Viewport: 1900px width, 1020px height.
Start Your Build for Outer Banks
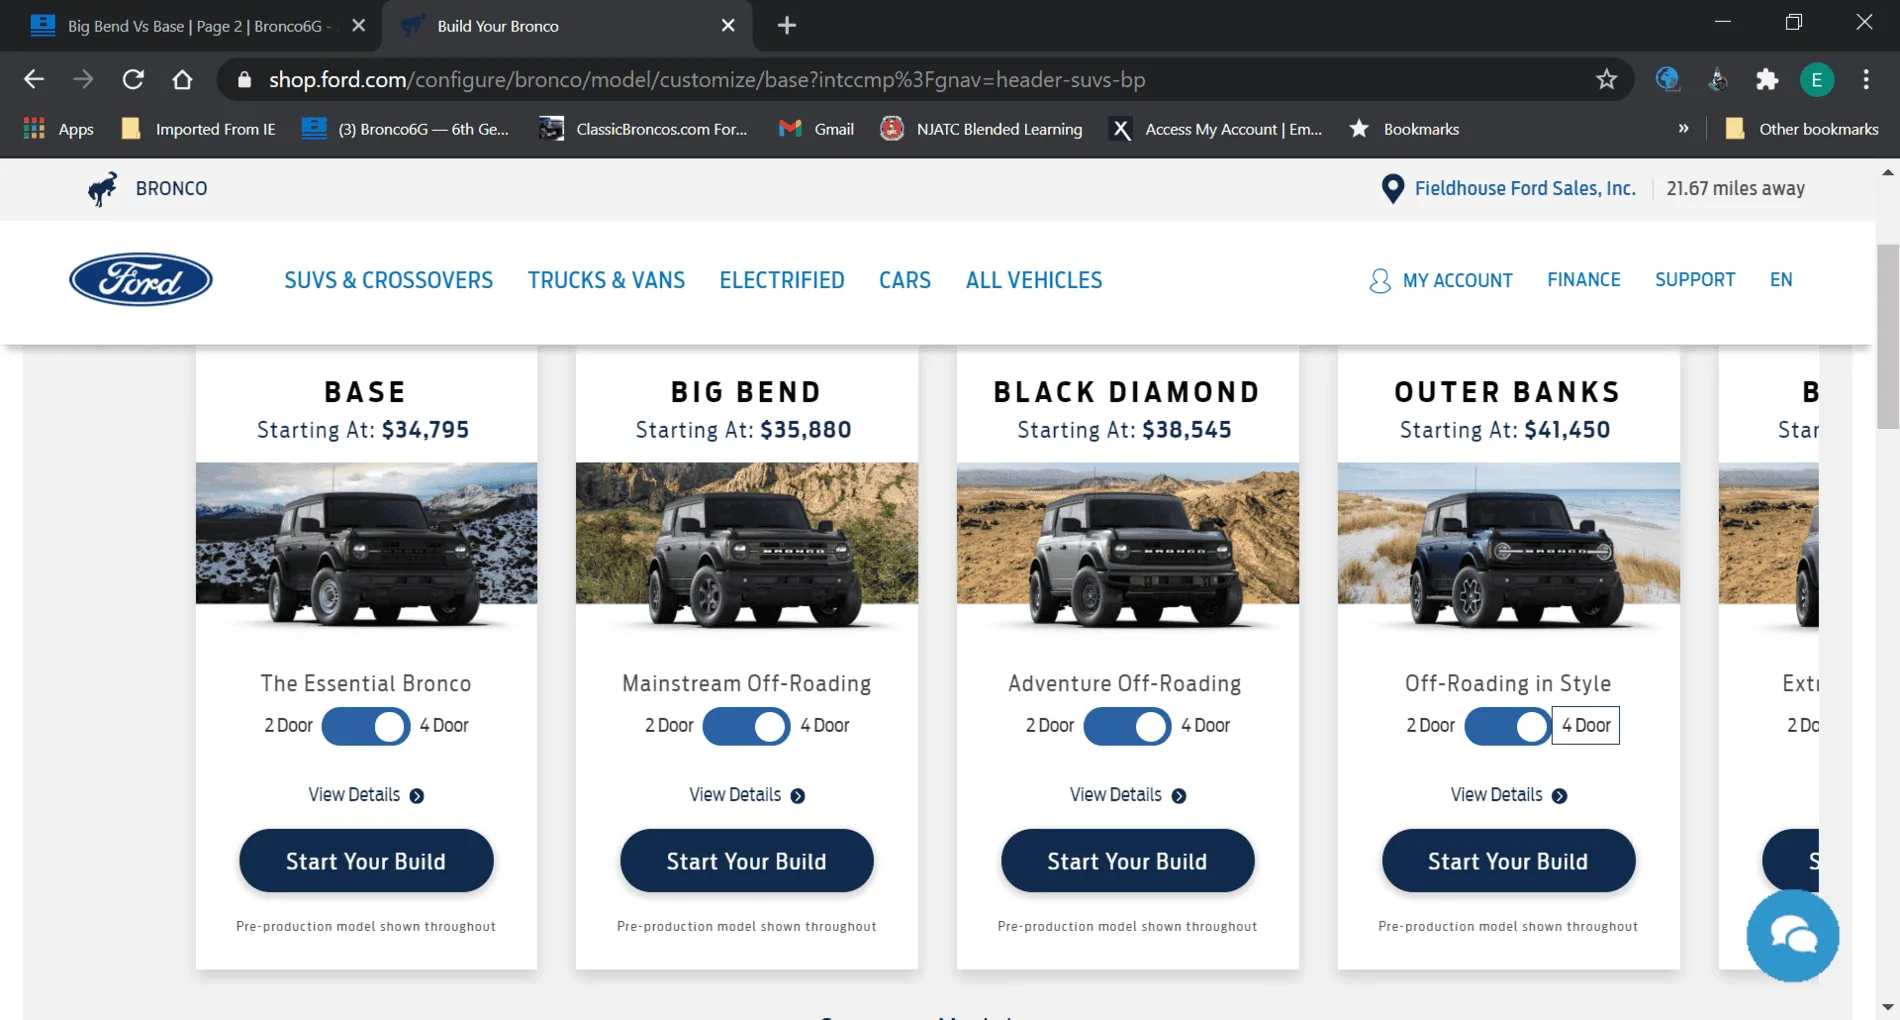(x=1508, y=861)
